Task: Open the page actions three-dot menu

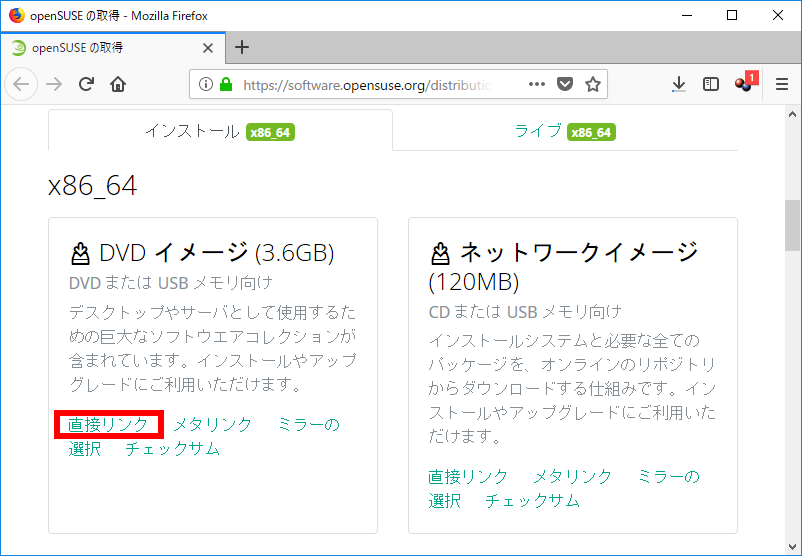Action: [537, 84]
